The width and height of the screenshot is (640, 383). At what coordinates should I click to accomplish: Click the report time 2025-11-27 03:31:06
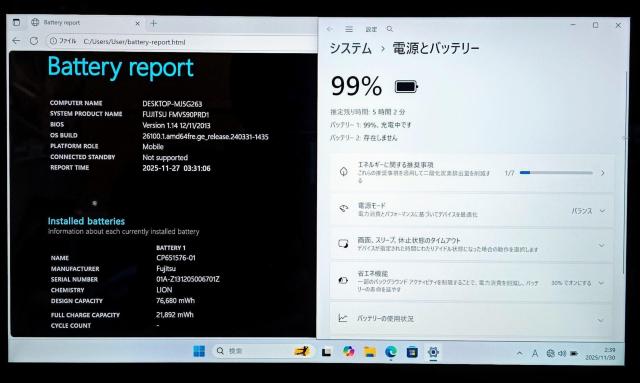tap(176, 168)
